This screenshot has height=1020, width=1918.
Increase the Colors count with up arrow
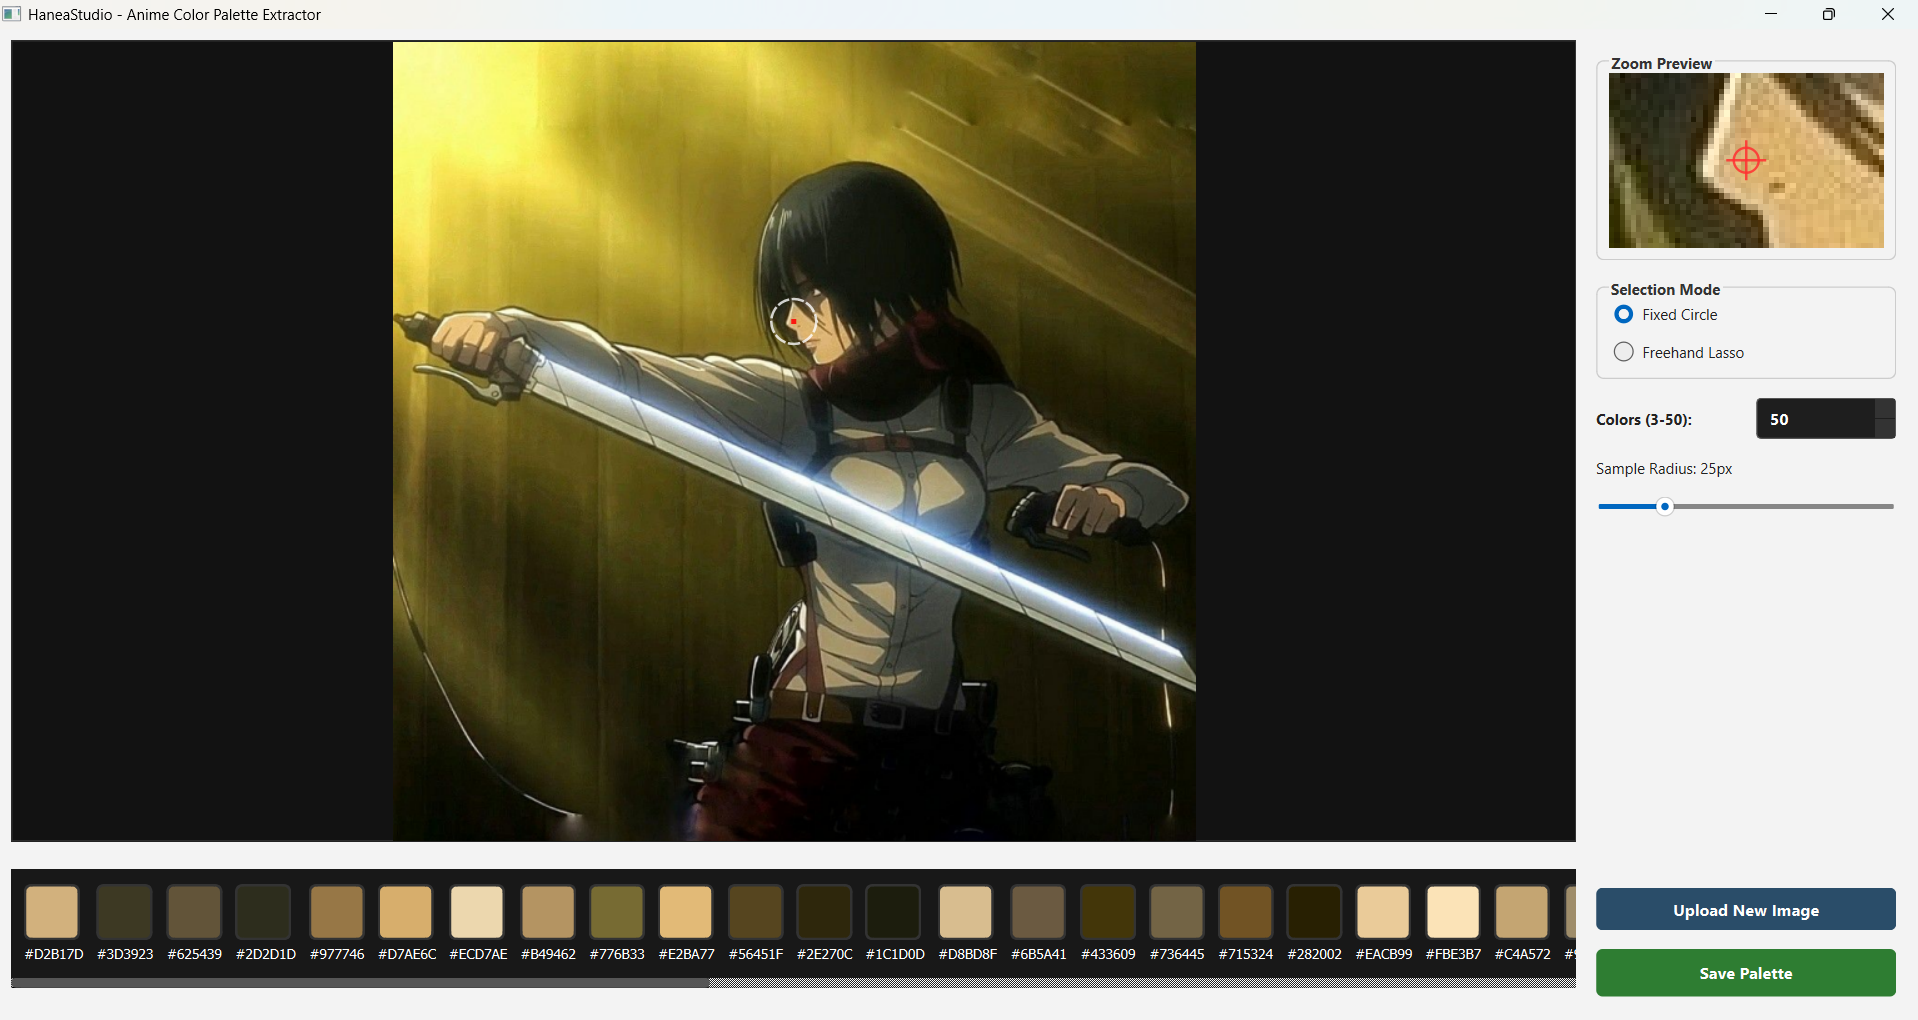point(1885,409)
